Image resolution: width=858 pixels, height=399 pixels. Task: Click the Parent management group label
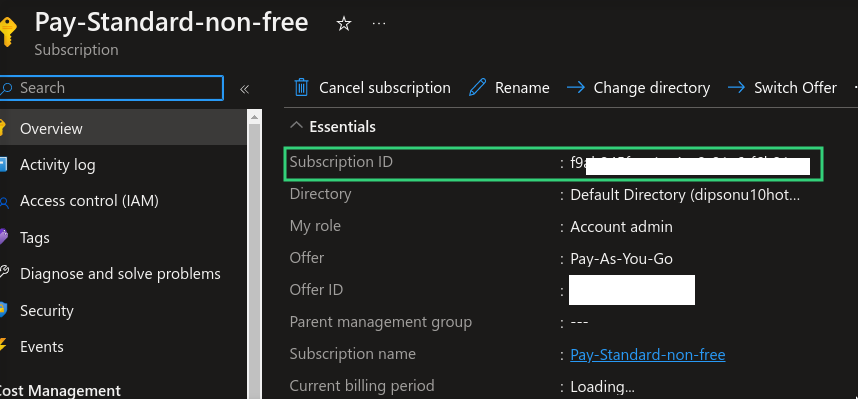(x=381, y=322)
